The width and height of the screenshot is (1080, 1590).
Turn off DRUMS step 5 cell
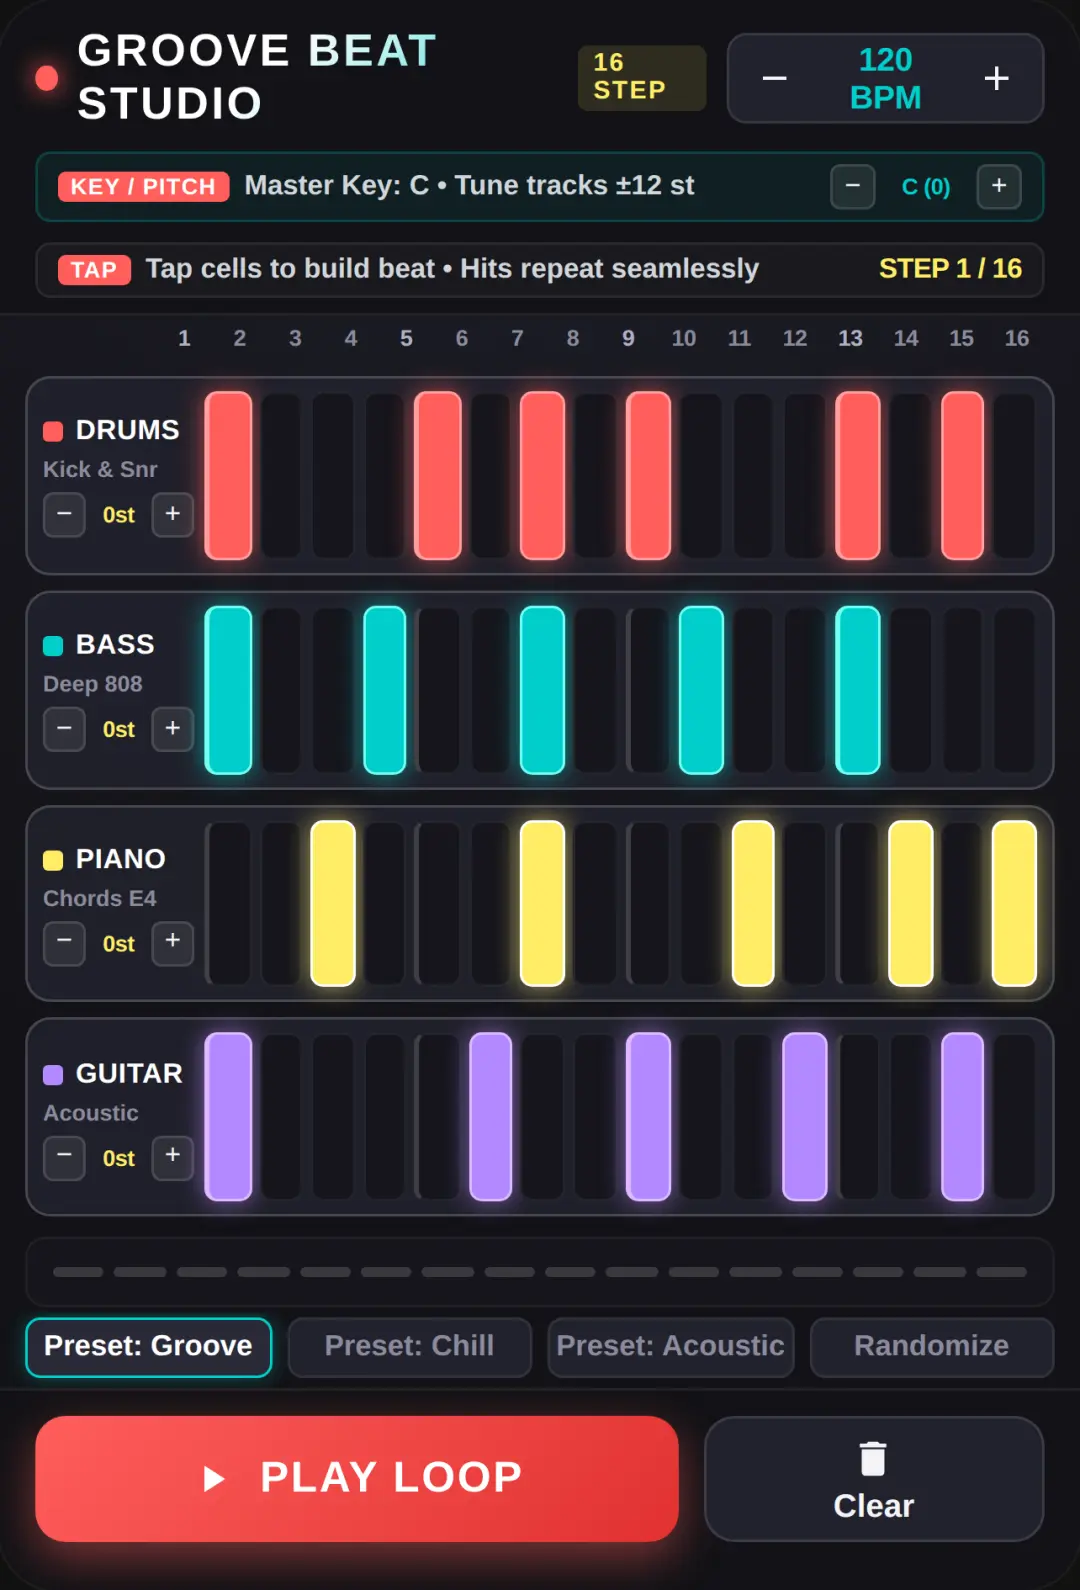coord(438,476)
